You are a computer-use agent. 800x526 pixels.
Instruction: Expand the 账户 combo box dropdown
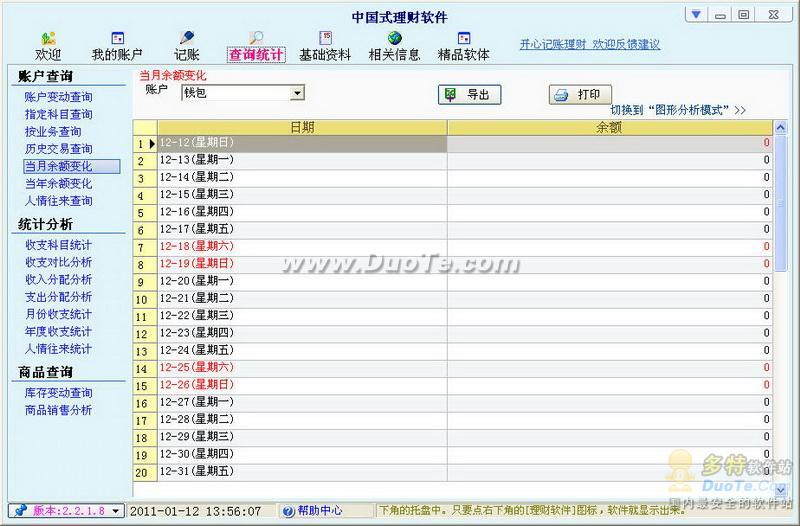point(297,93)
